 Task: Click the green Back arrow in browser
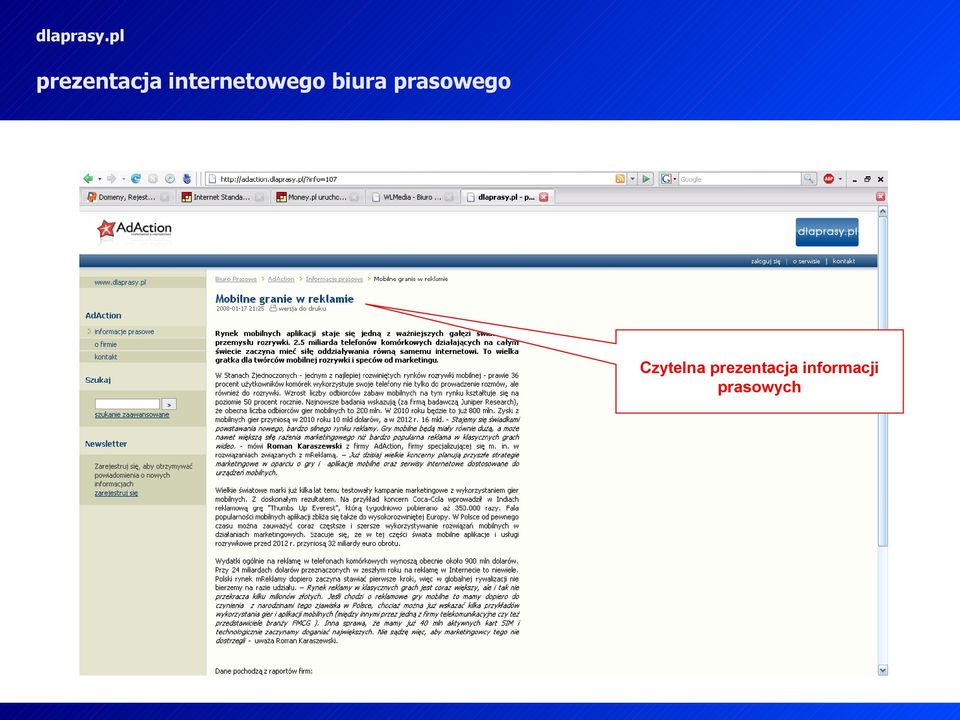pyautogui.click(x=88, y=179)
